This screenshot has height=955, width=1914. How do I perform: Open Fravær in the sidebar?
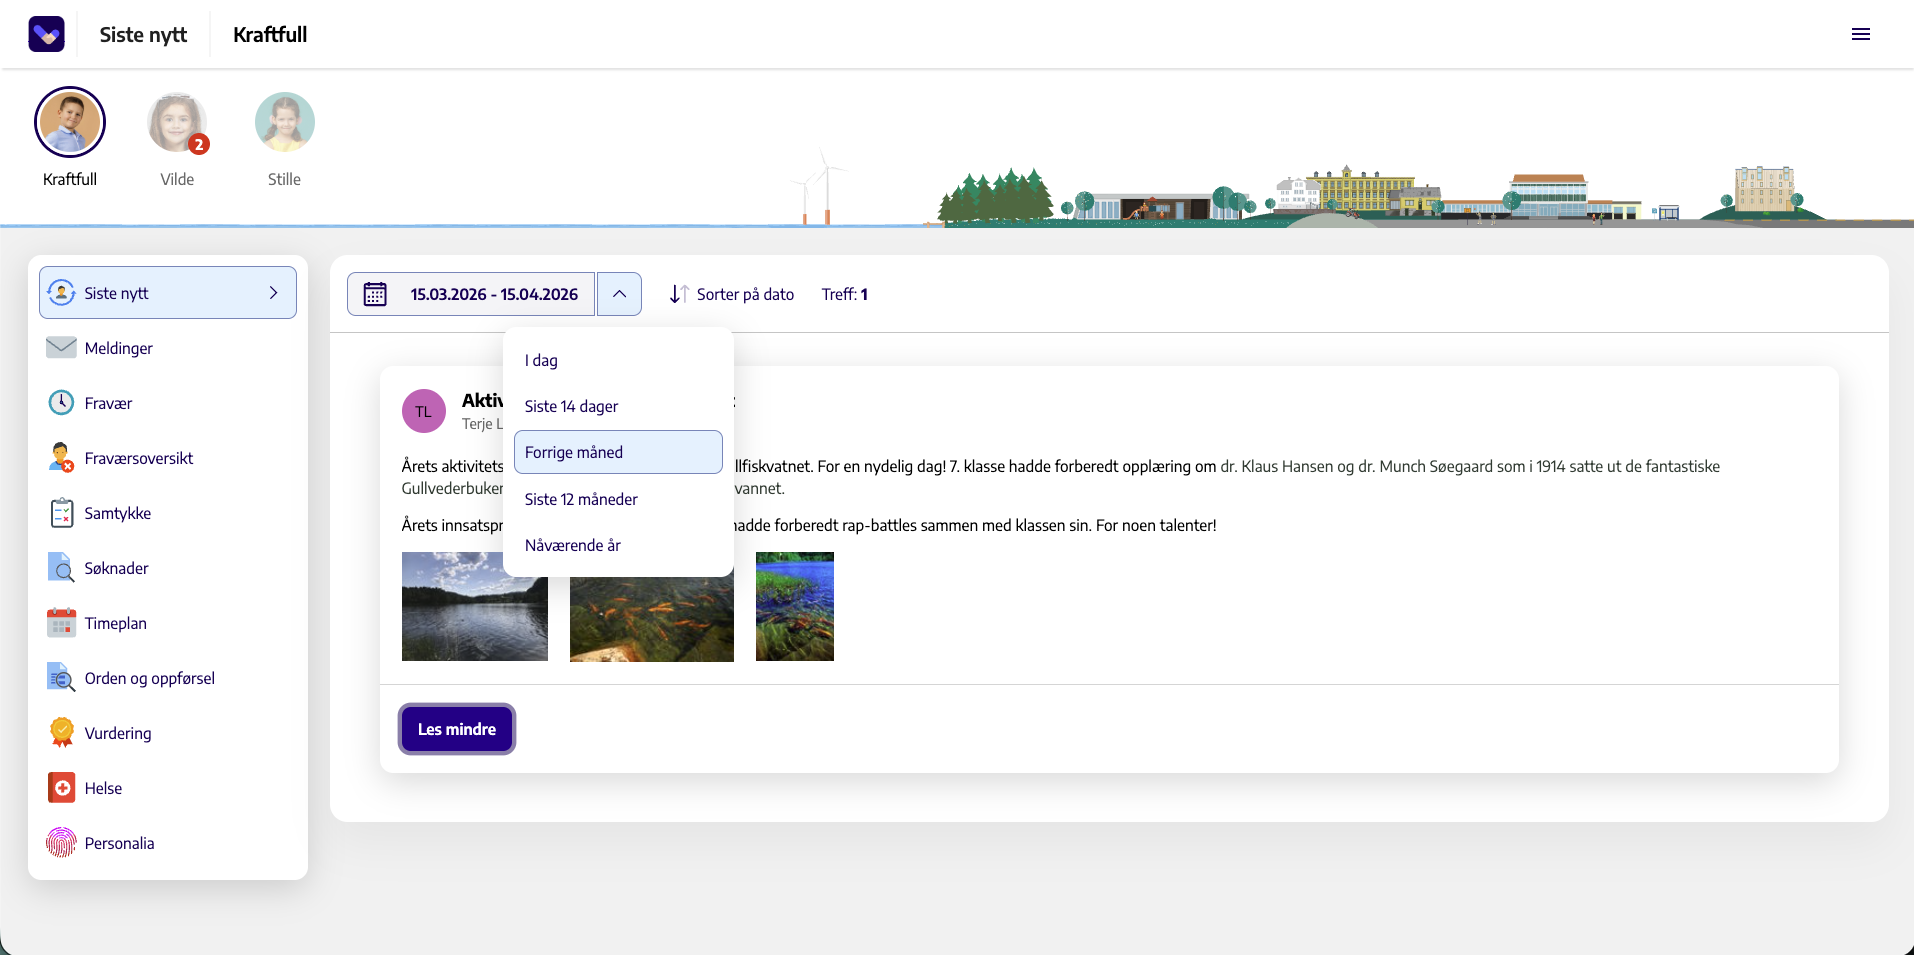click(168, 403)
